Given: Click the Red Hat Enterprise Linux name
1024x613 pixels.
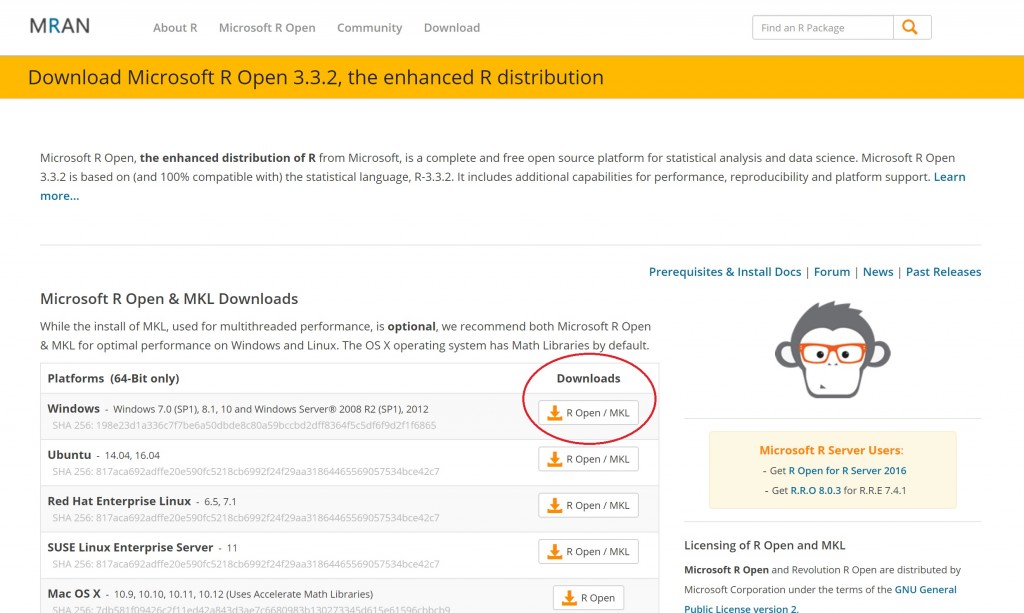Looking at the screenshot, I should click(119, 501).
